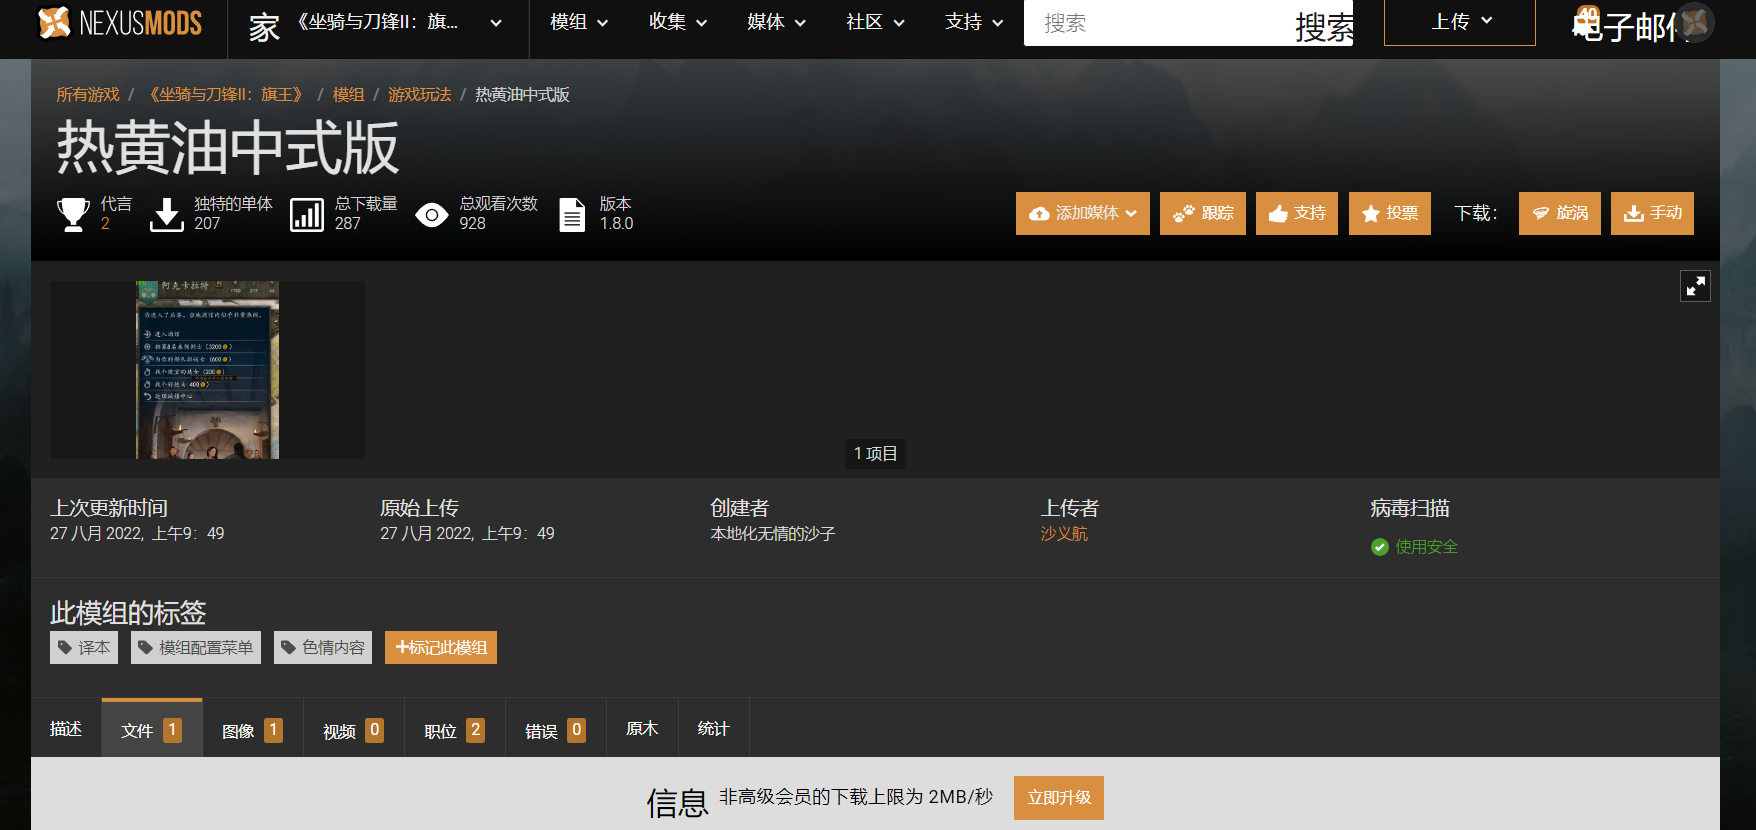Screen dimensions: 1756x830
Task: Click the 版本 1.8.0 text
Action: [x=616, y=214]
